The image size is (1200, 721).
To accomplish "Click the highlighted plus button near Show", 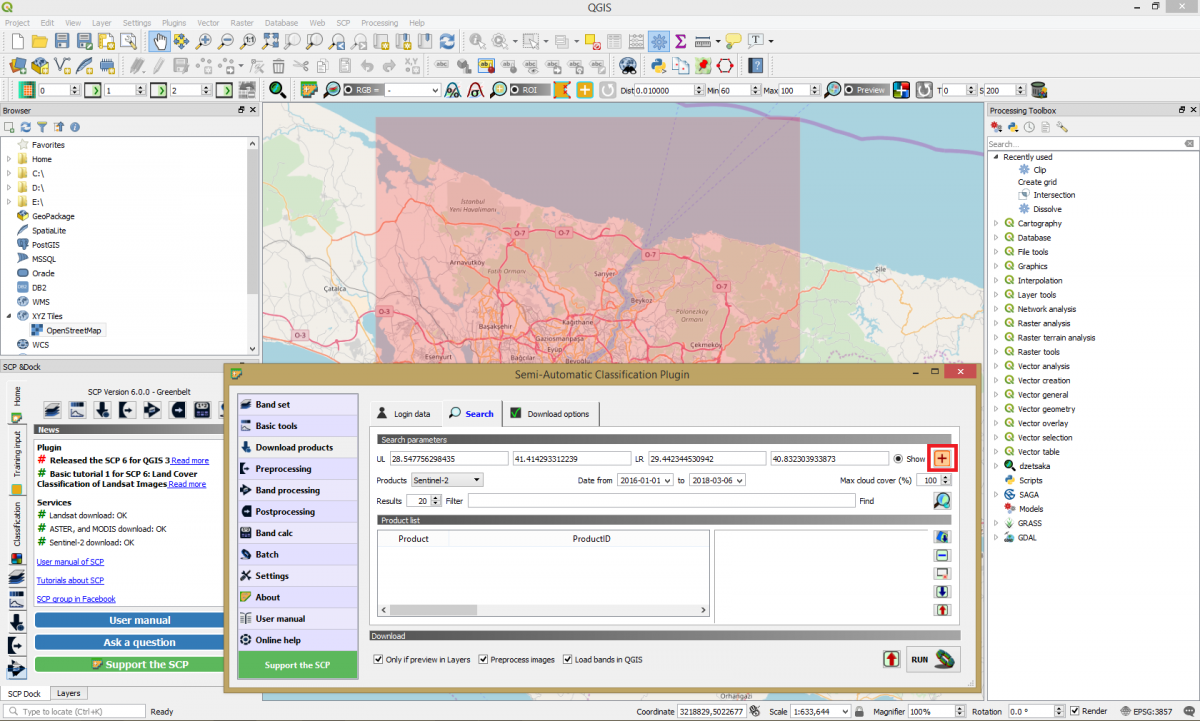I will (x=941, y=458).
